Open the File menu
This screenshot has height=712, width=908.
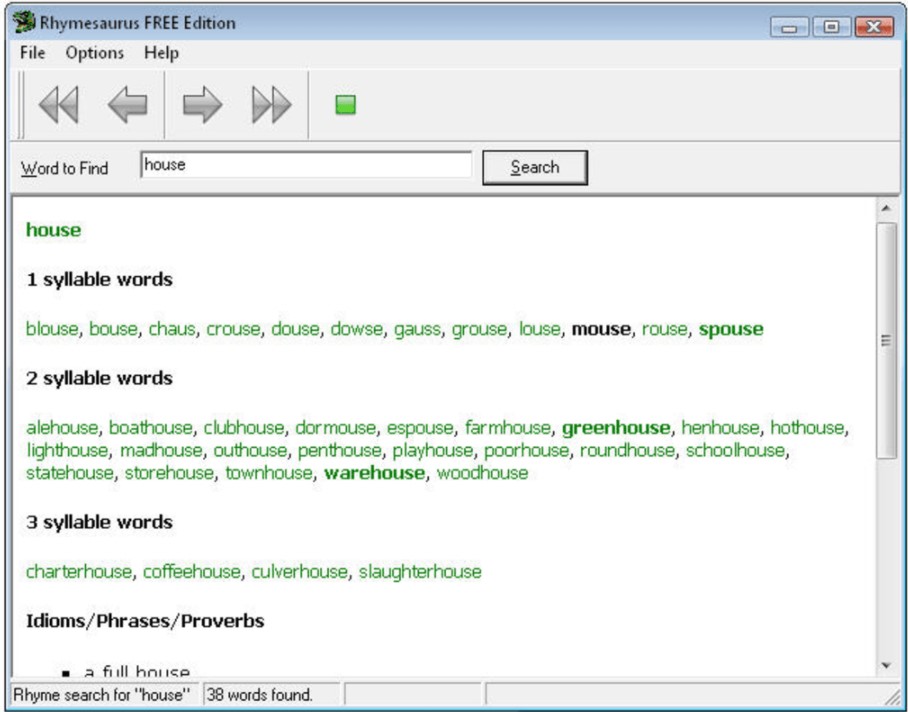click(x=32, y=53)
